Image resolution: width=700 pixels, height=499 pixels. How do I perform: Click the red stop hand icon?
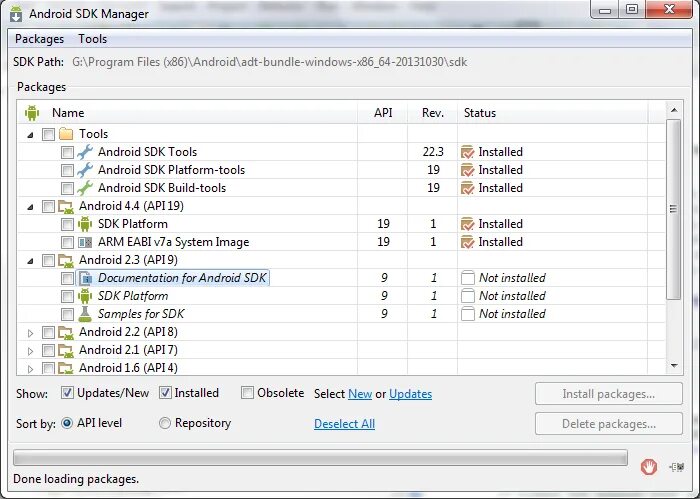(648, 467)
